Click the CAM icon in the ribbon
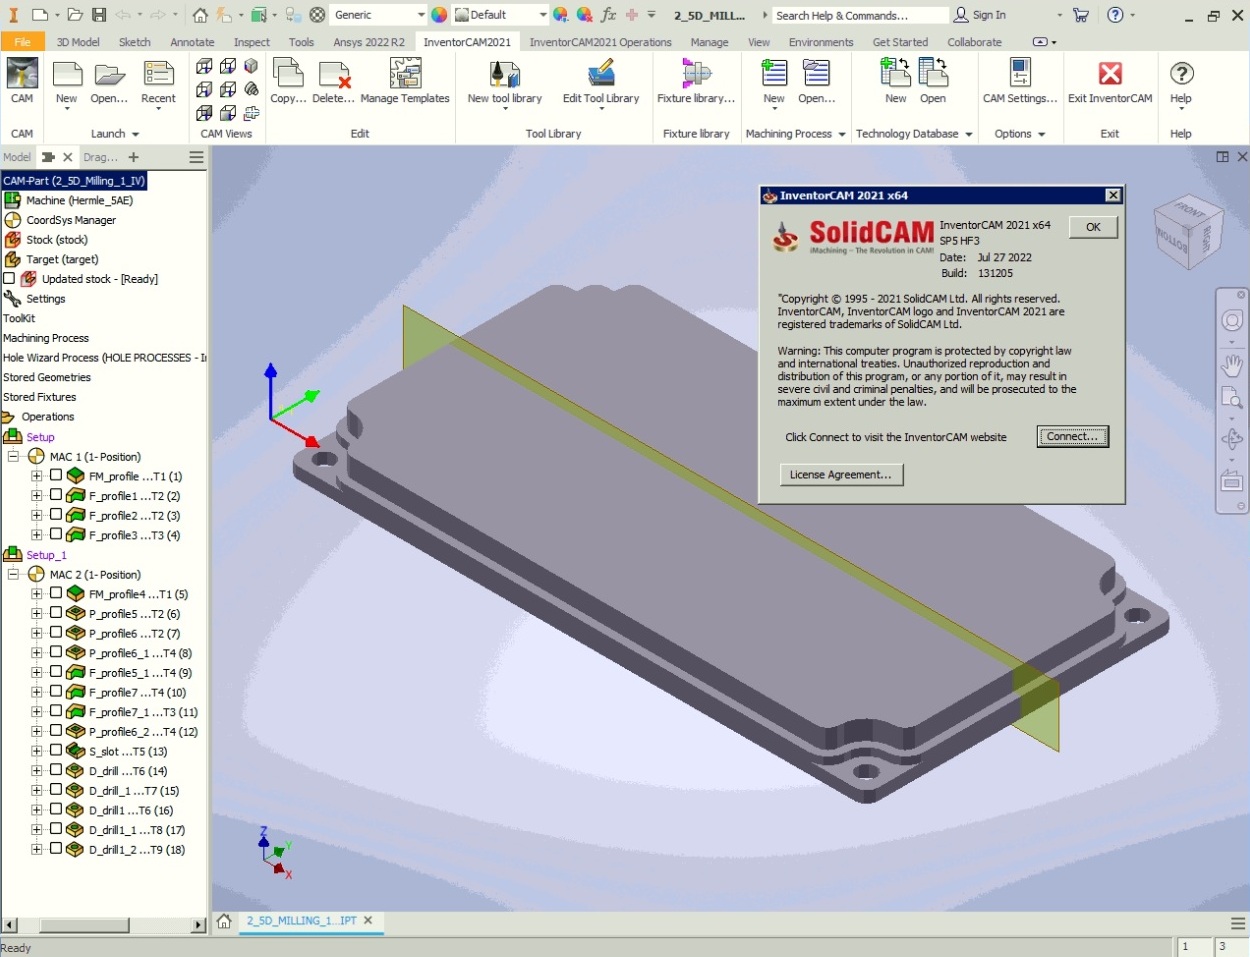This screenshot has width=1250, height=957. (22, 81)
